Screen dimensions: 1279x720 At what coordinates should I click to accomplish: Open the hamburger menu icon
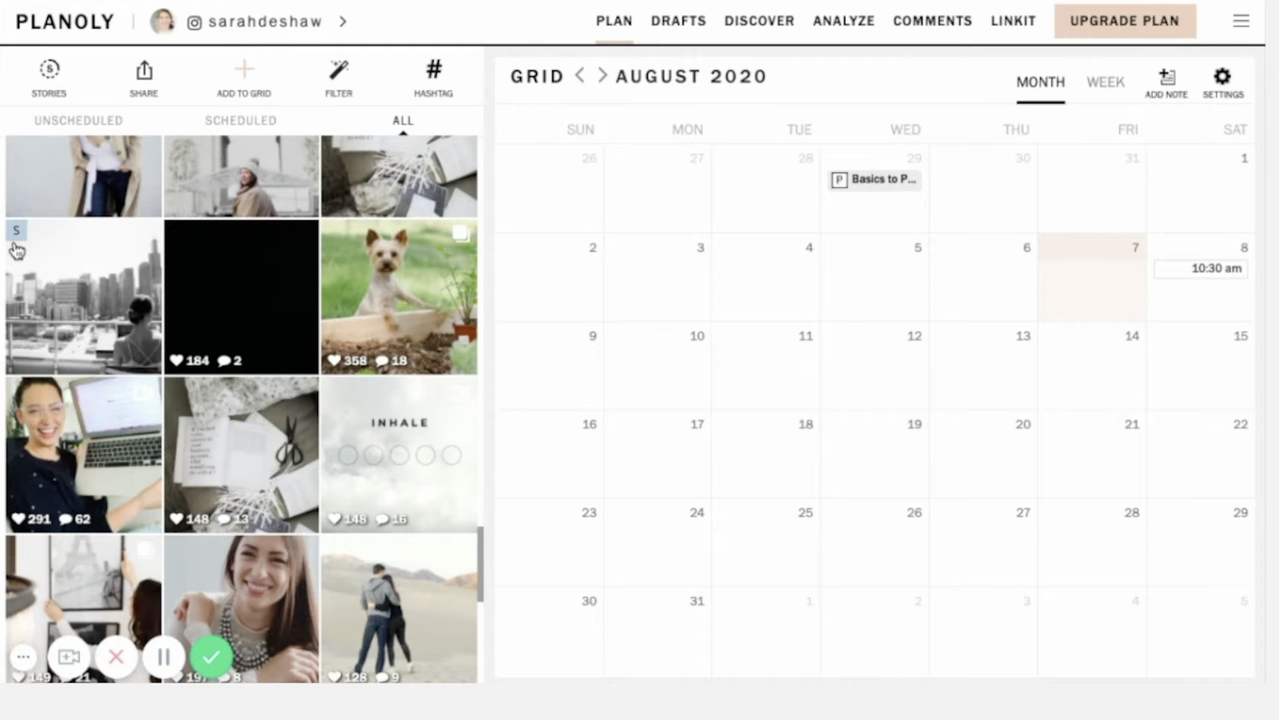(1241, 21)
